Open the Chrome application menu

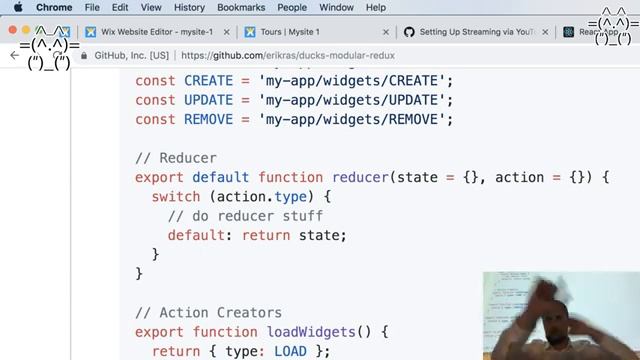tap(54, 7)
